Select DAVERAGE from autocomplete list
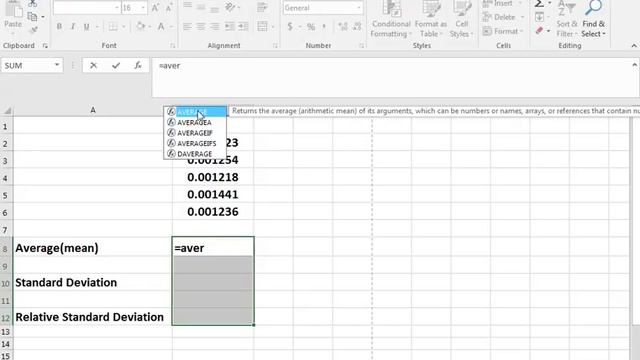The height and width of the screenshot is (360, 640). (195, 154)
